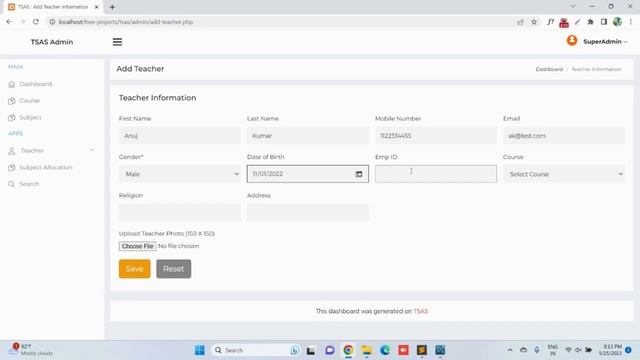Focus the First Name field
Image resolution: width=640 pixels, height=360 pixels.
[x=180, y=136]
